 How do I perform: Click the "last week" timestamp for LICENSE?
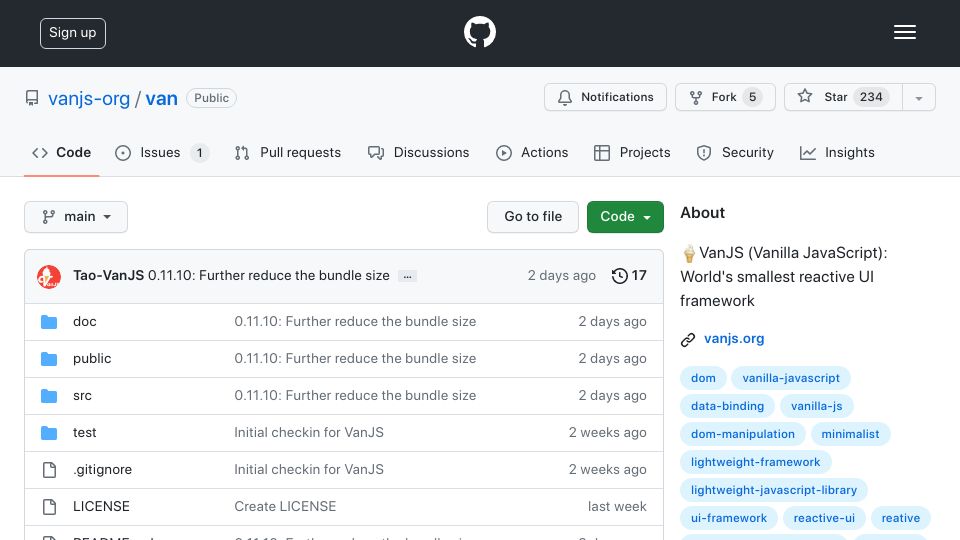click(x=617, y=506)
